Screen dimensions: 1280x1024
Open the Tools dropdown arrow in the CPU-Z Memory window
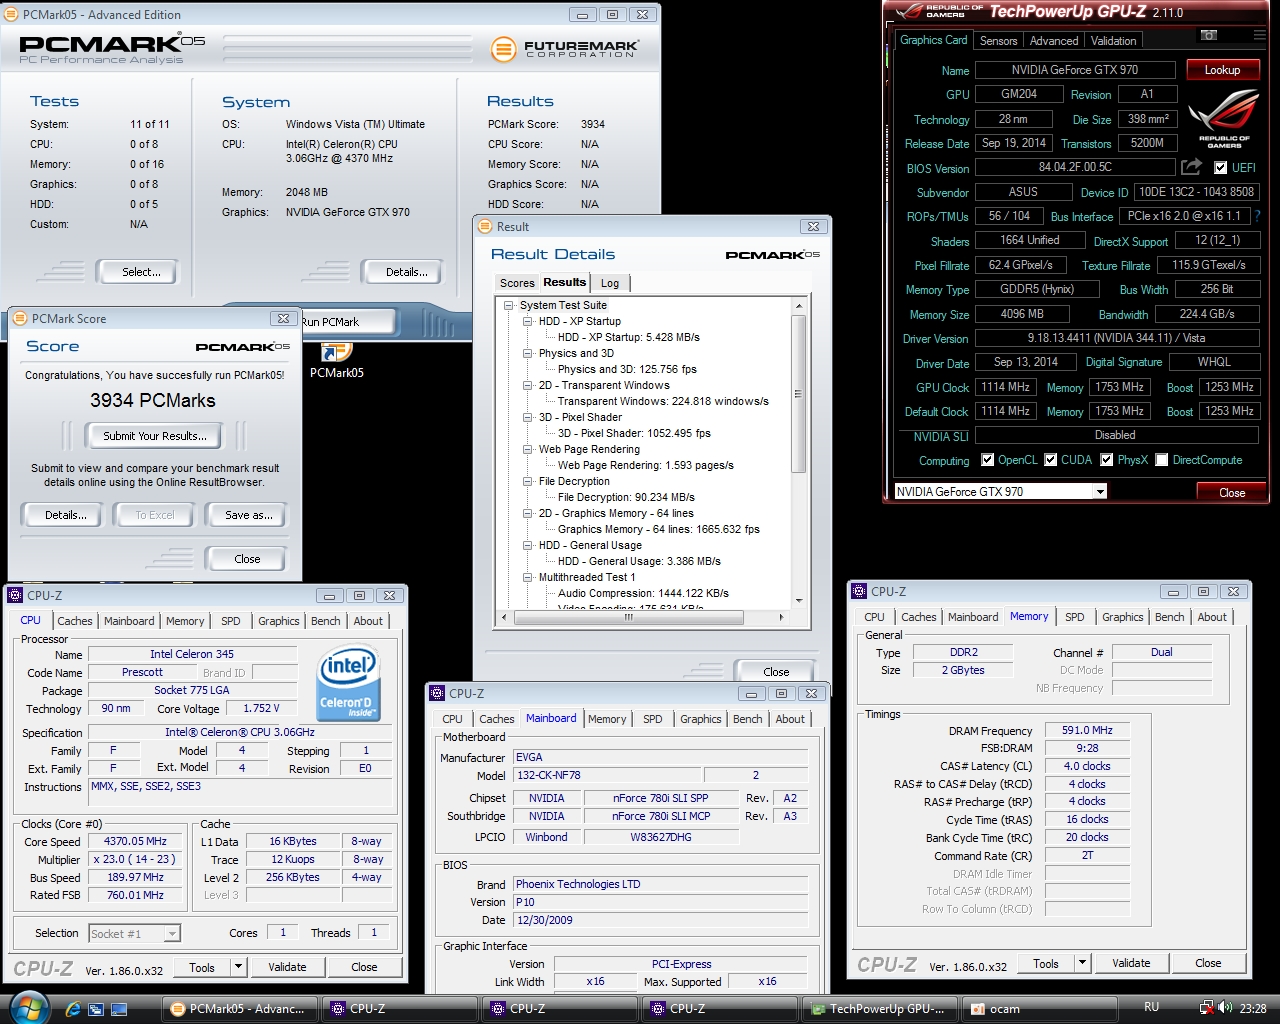pyautogui.click(x=1082, y=963)
